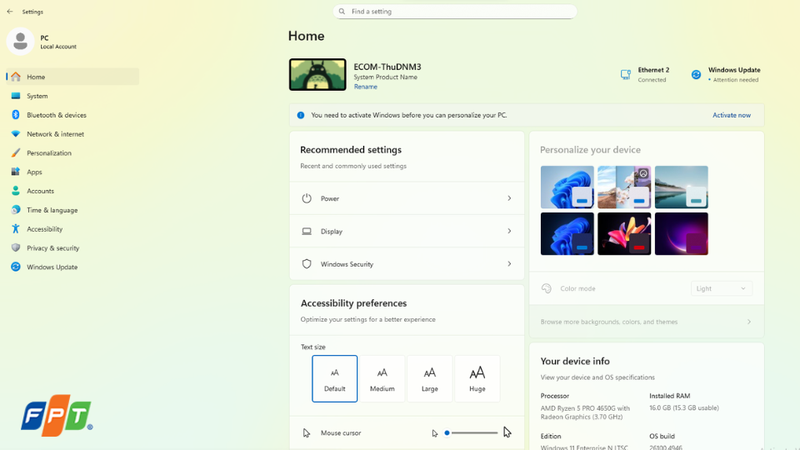Expand the Windows Security chevron

pos(509,264)
